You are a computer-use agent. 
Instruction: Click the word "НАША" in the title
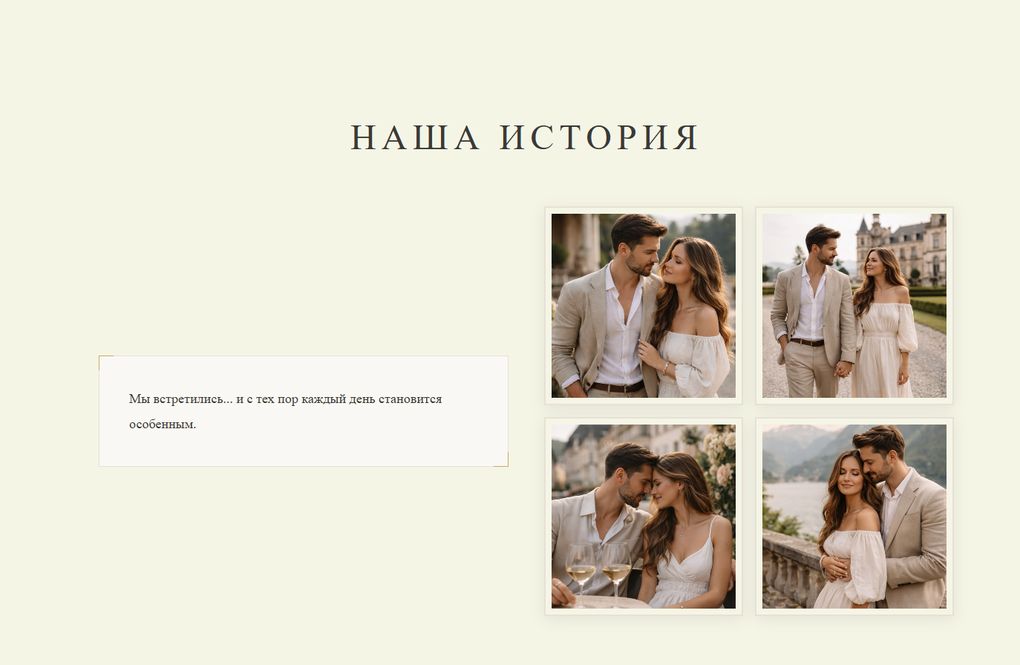pyautogui.click(x=415, y=138)
